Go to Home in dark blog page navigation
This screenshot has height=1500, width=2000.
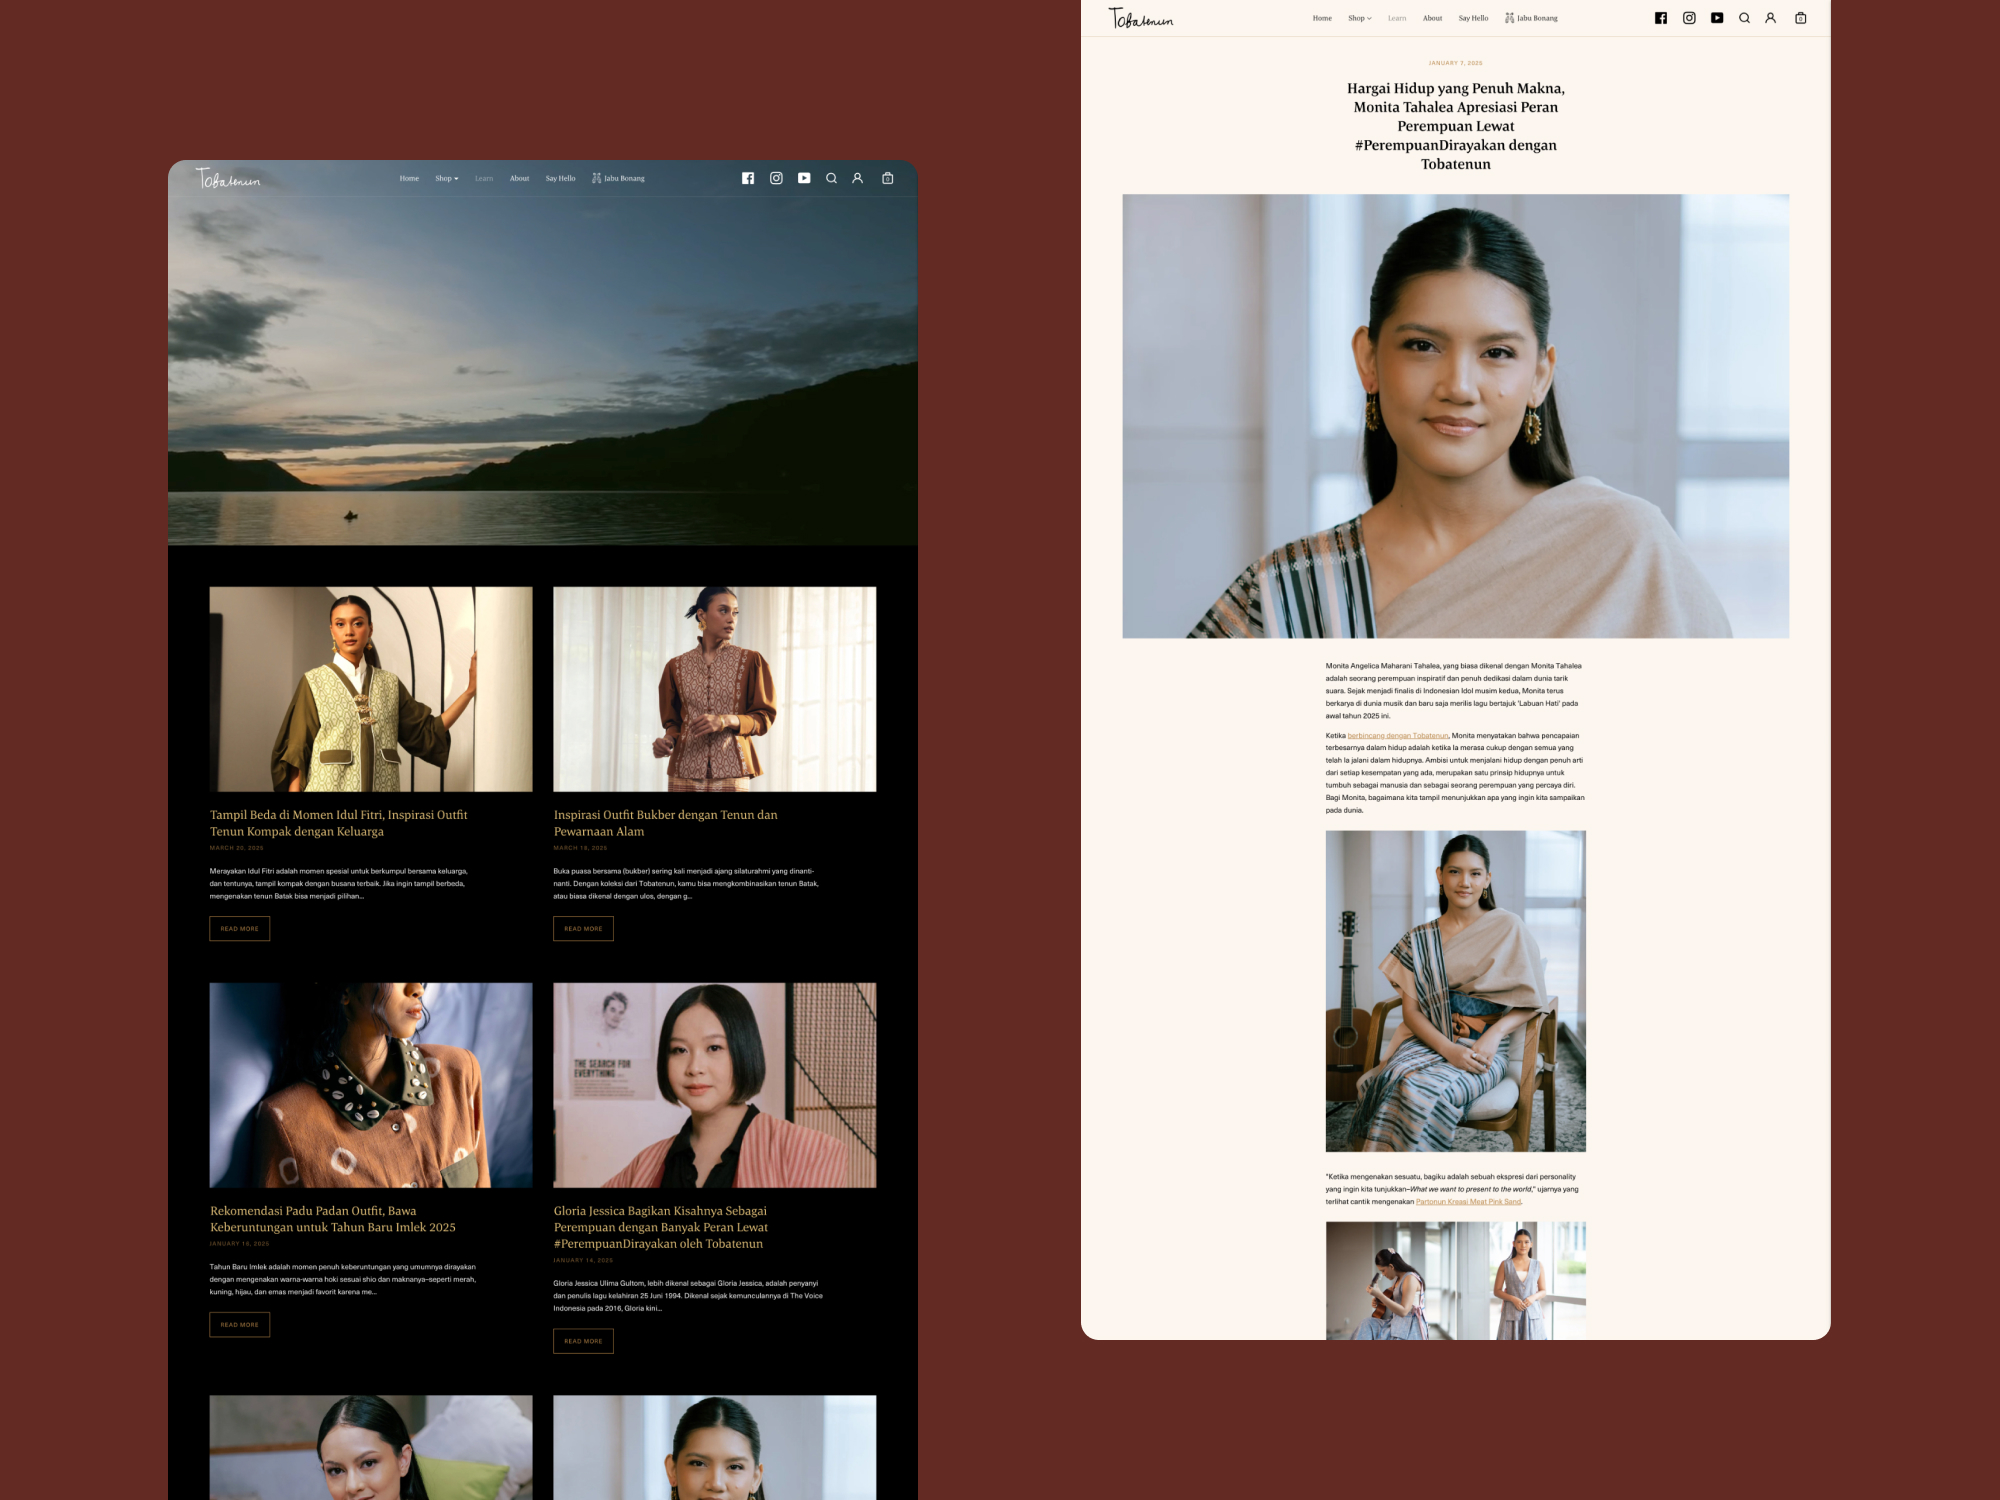click(x=409, y=178)
